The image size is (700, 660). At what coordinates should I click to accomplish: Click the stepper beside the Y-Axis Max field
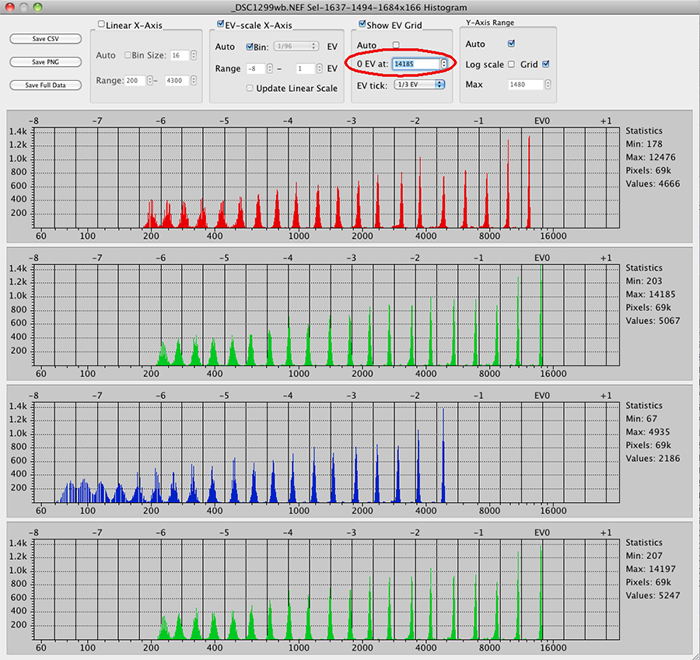548,84
